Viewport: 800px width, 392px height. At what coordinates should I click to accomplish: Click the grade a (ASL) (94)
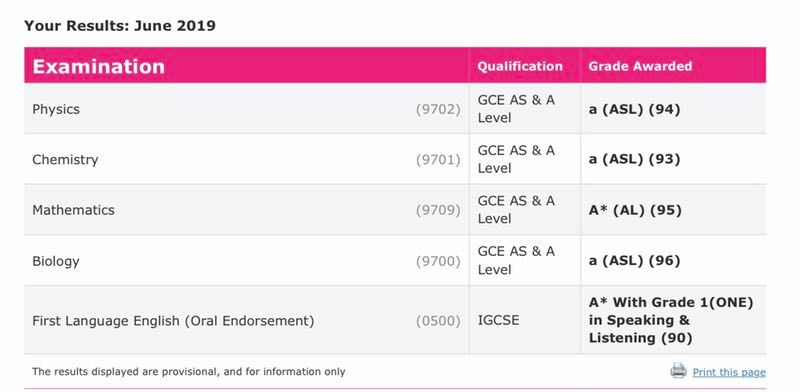coord(634,109)
